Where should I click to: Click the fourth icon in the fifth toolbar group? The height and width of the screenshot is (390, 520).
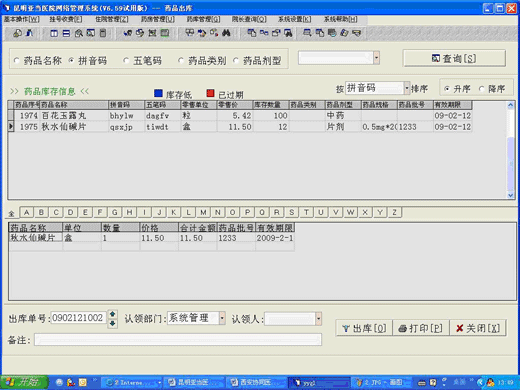(x=288, y=33)
